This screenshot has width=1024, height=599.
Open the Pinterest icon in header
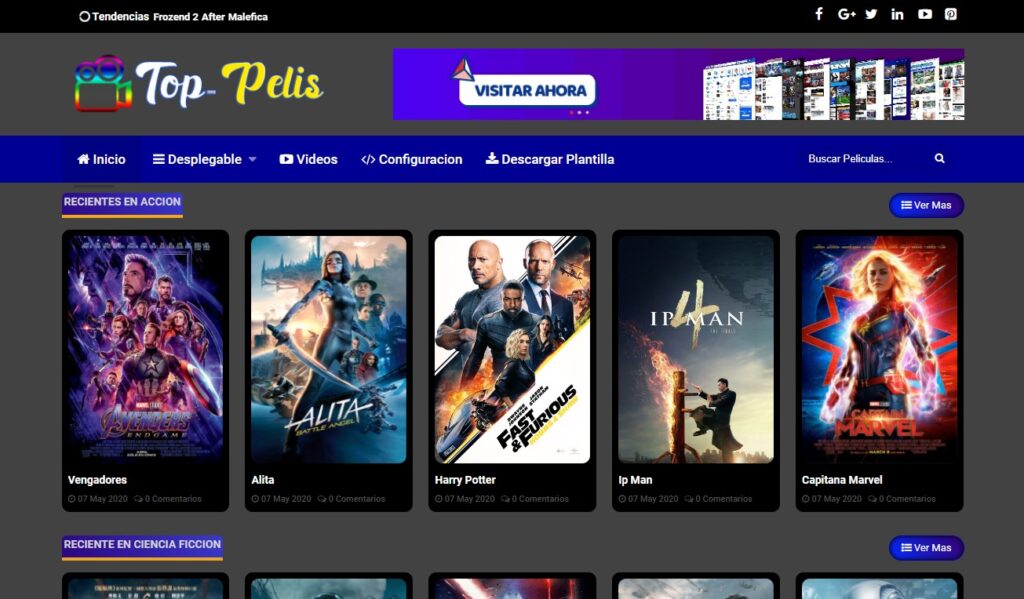pyautogui.click(x=951, y=14)
